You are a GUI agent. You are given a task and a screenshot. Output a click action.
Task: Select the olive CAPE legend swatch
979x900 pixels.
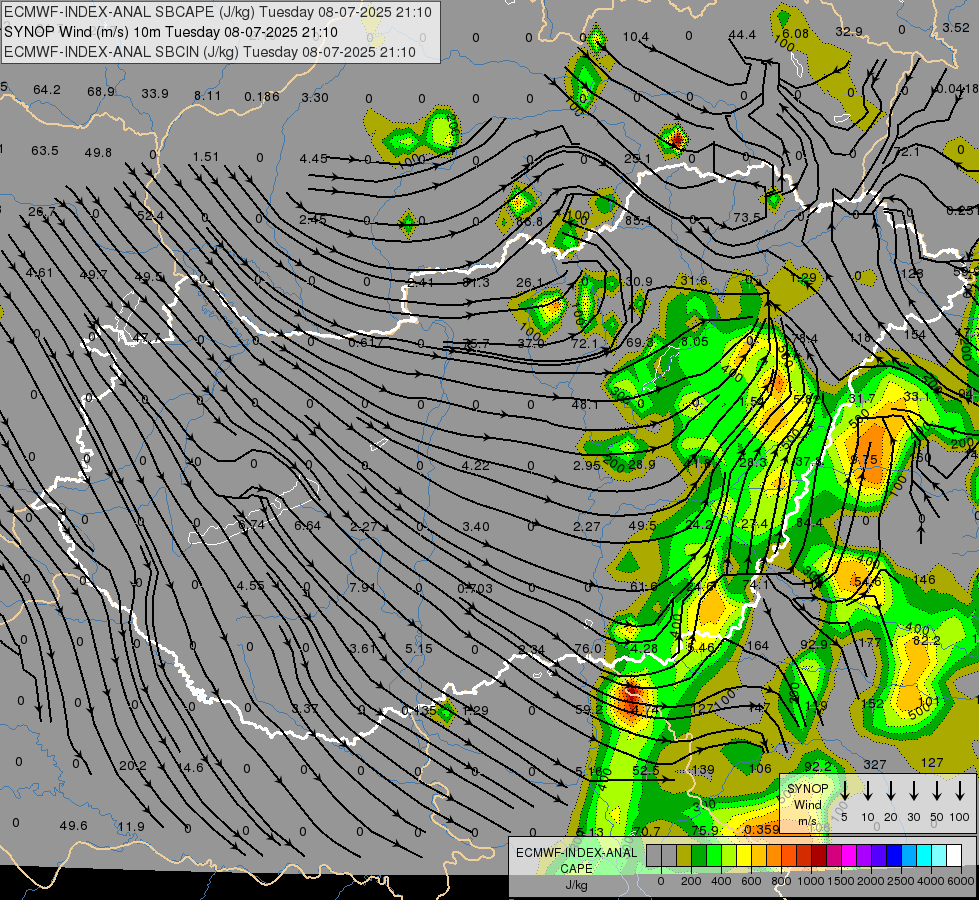pyautogui.click(x=684, y=856)
